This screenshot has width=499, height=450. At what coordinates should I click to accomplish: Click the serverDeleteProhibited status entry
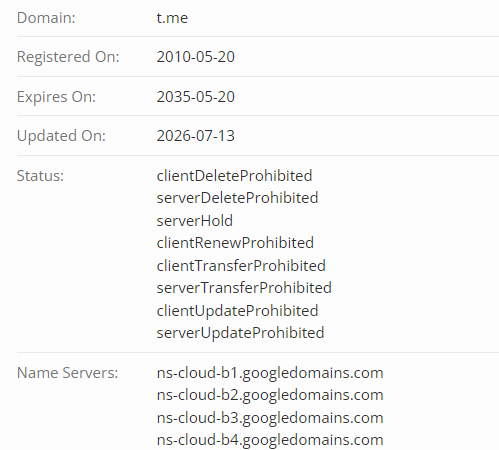(237, 198)
